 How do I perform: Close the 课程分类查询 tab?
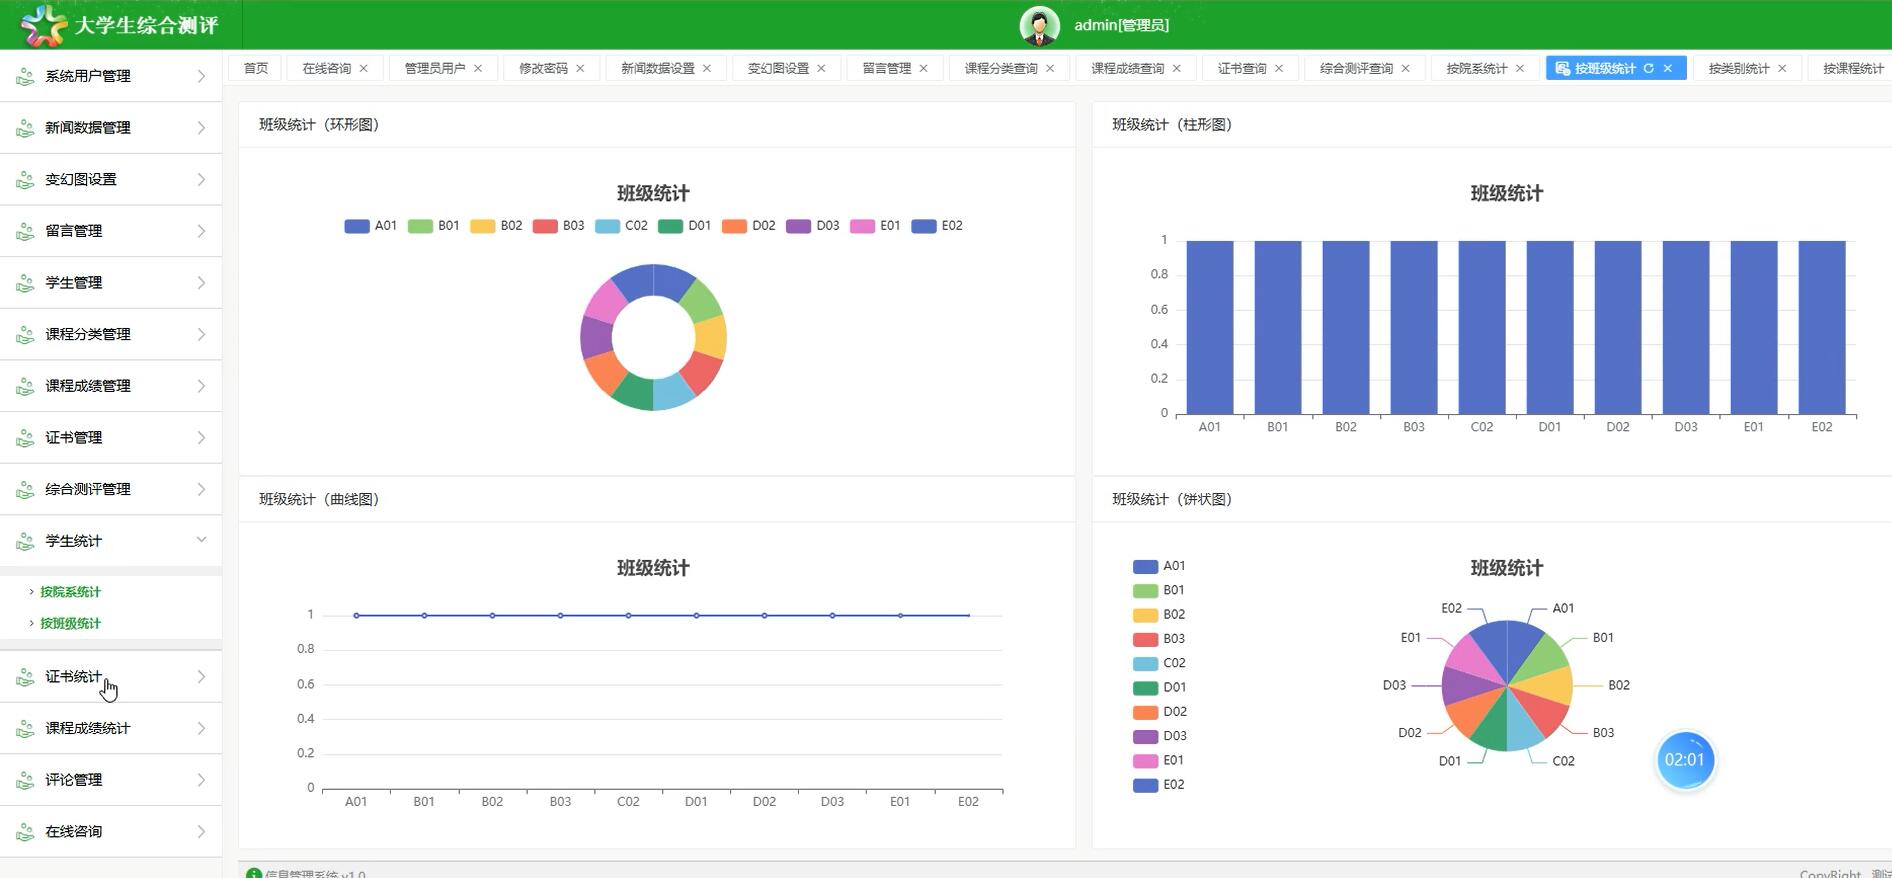(1050, 68)
